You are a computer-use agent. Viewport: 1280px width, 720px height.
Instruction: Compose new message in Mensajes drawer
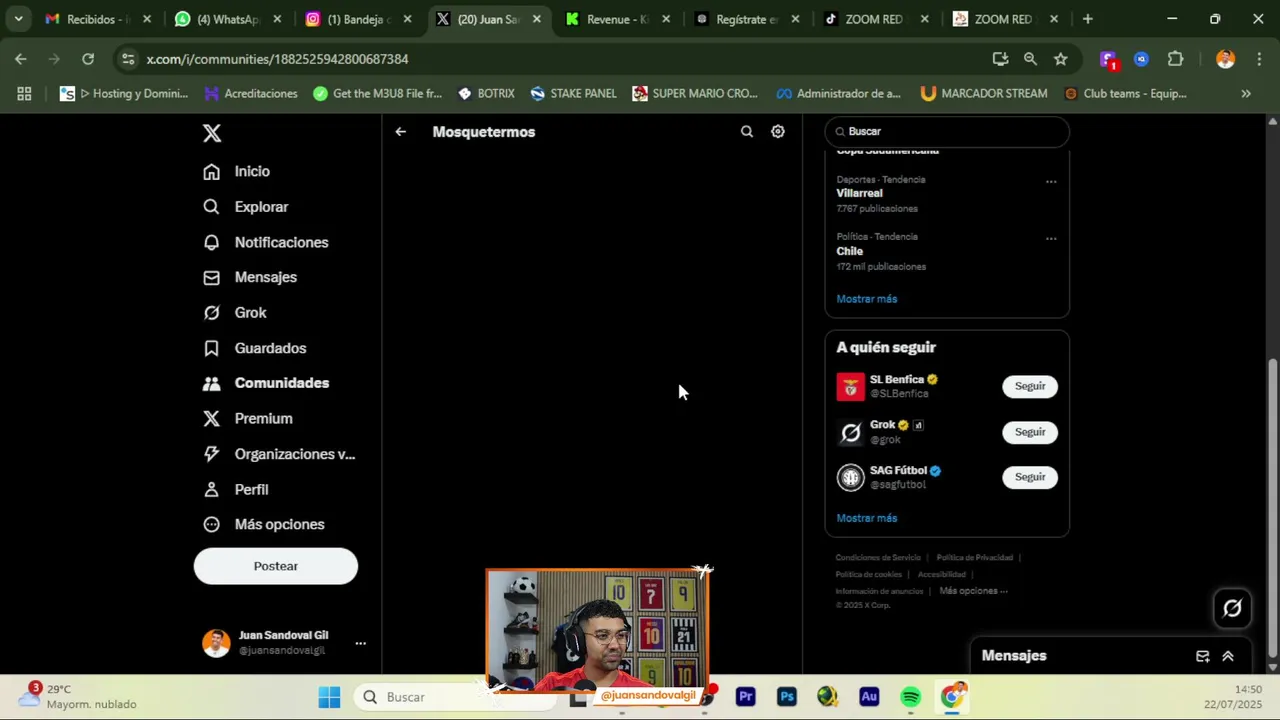1203,656
